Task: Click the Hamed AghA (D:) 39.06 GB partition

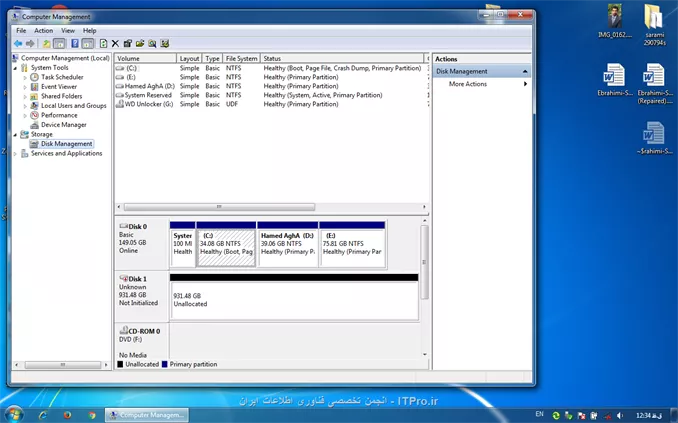Action: click(x=288, y=244)
